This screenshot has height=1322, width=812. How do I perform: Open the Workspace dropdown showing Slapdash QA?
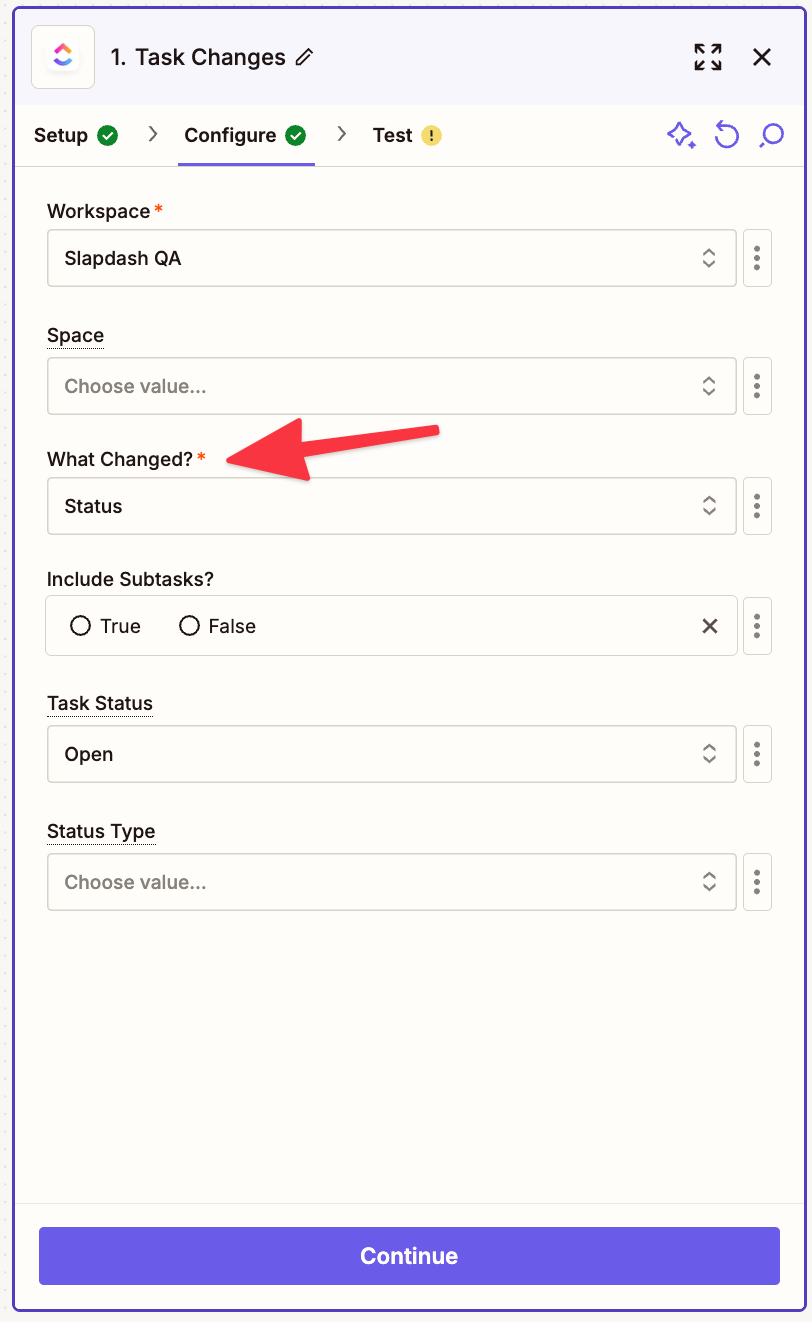(392, 258)
